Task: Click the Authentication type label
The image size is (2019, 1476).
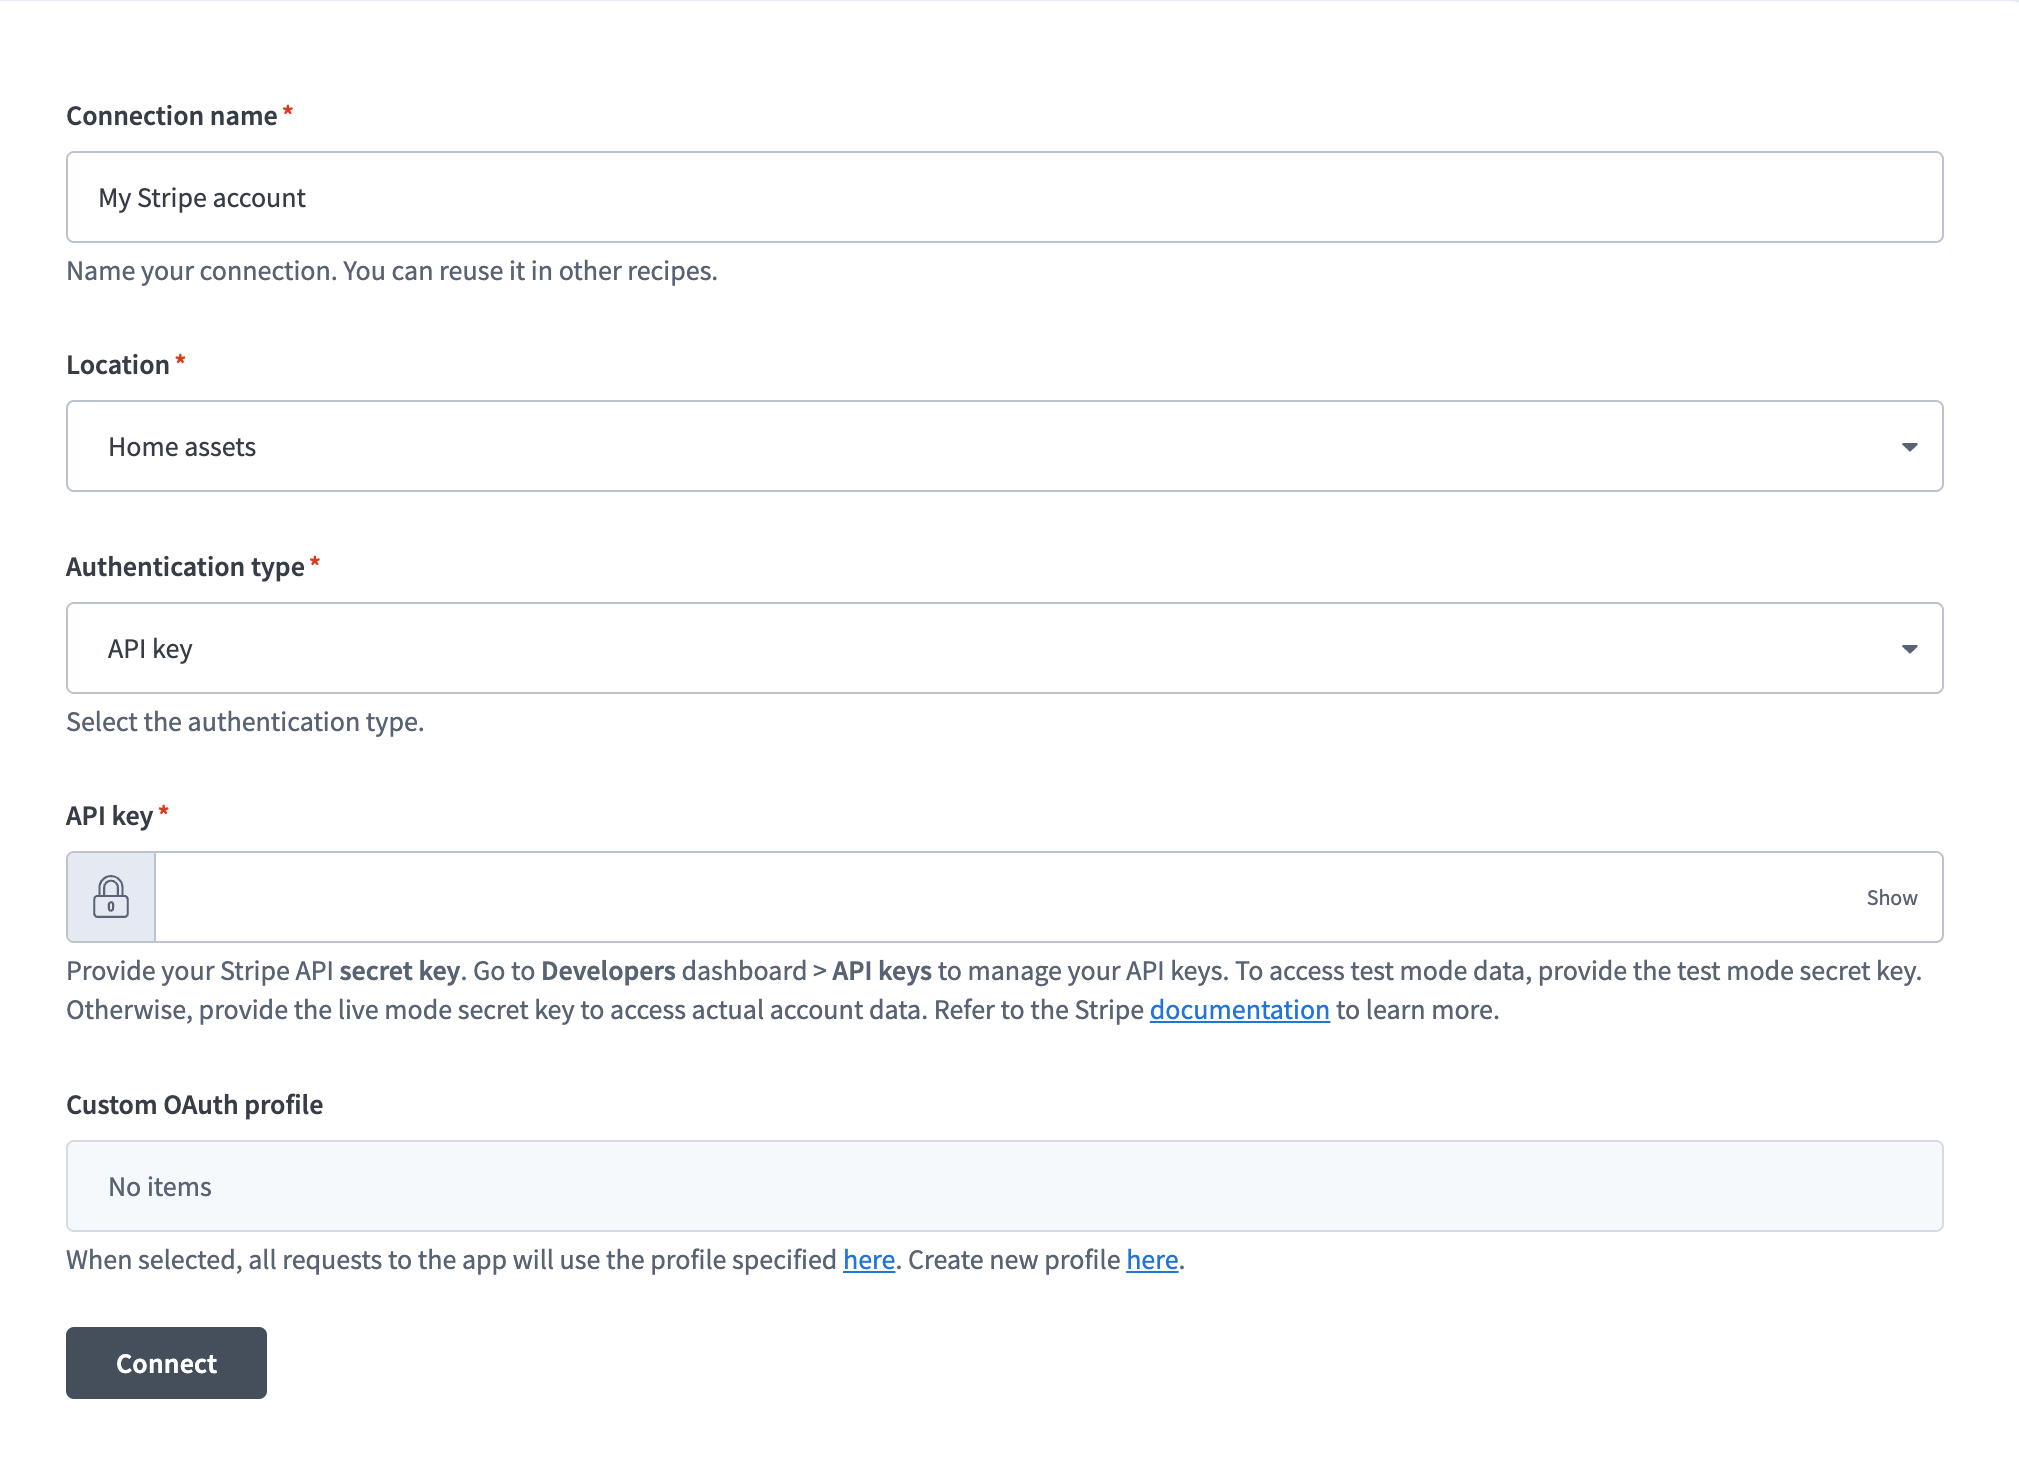Action: click(185, 567)
